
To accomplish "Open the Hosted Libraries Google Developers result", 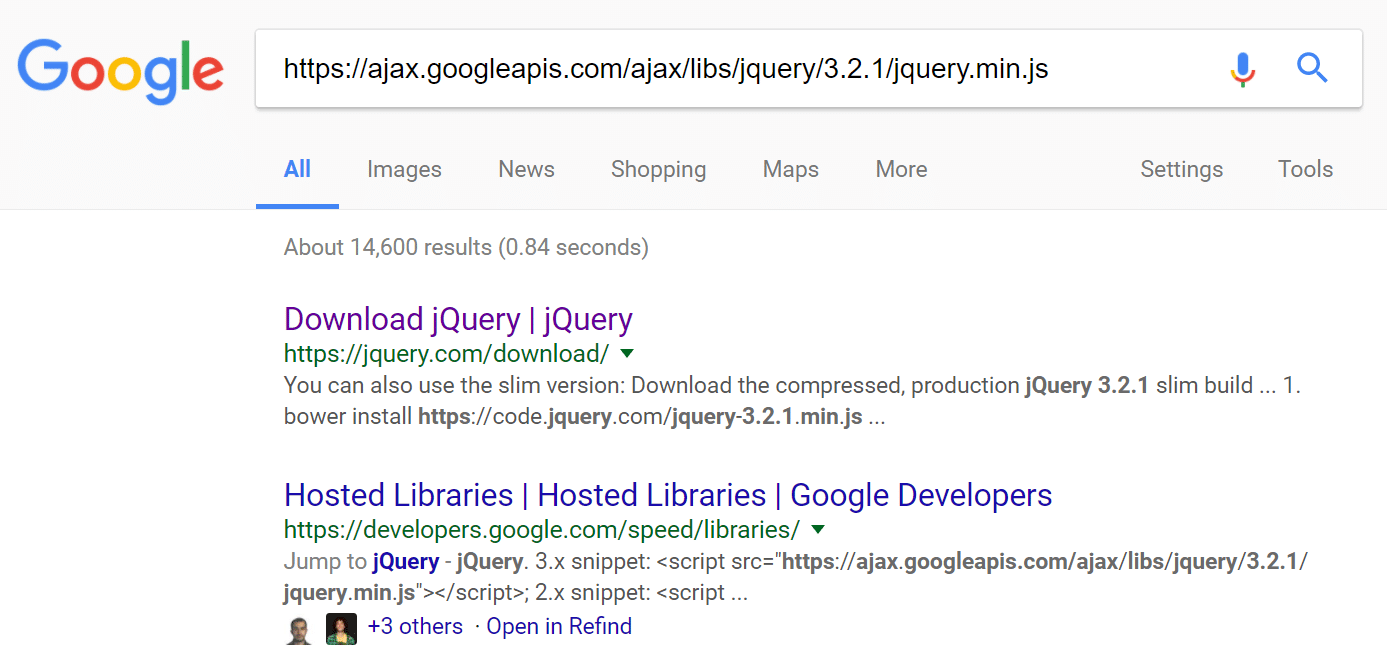I will 668,494.
